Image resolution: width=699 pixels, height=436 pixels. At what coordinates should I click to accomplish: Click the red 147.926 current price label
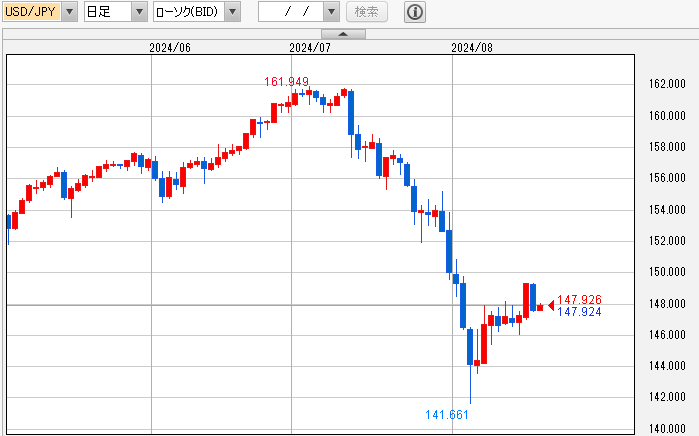[x=579, y=300]
